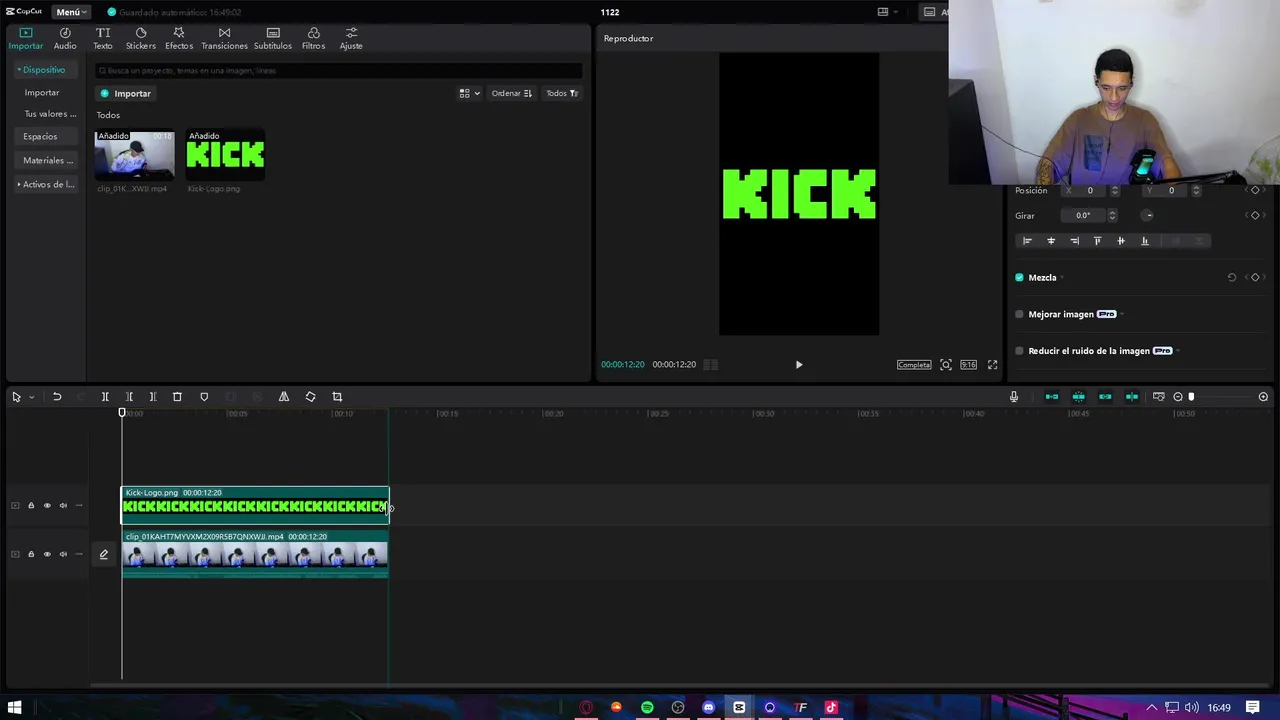The height and width of the screenshot is (720, 1280).
Task: Open the Texto tab
Action: 103,38
